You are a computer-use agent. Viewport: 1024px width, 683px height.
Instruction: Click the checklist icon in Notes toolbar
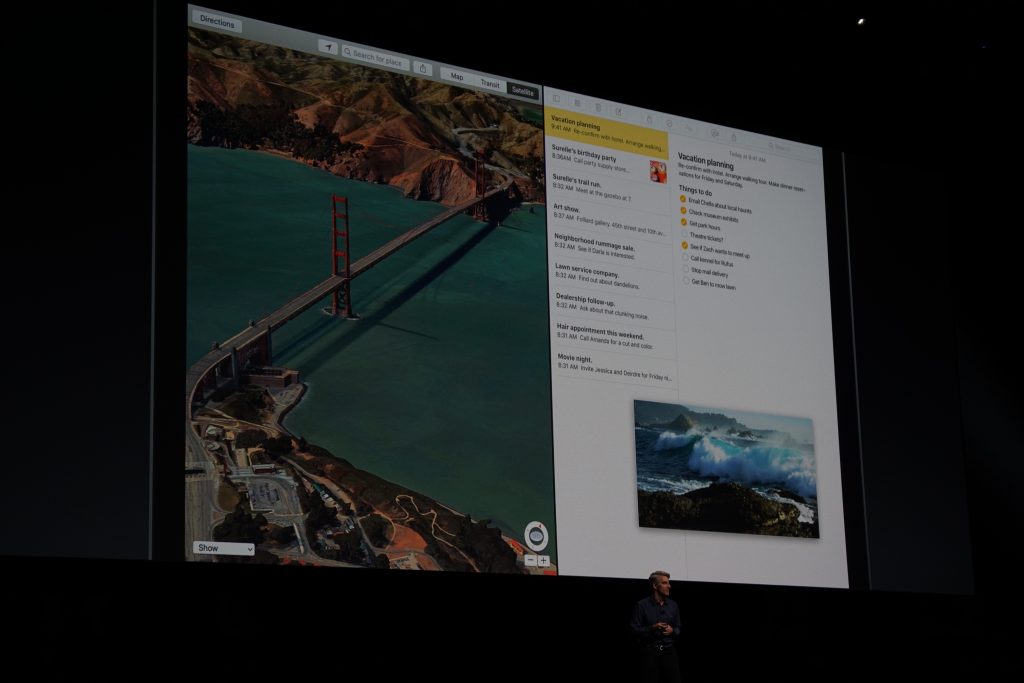click(x=669, y=123)
